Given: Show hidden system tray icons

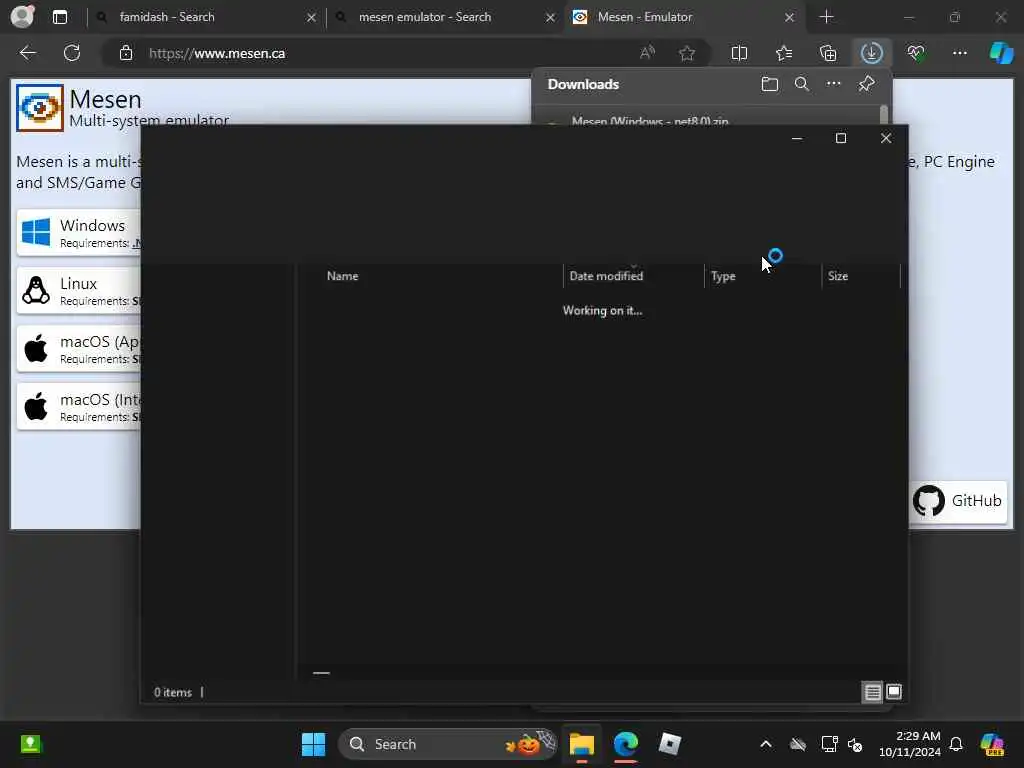Looking at the screenshot, I should click(766, 744).
